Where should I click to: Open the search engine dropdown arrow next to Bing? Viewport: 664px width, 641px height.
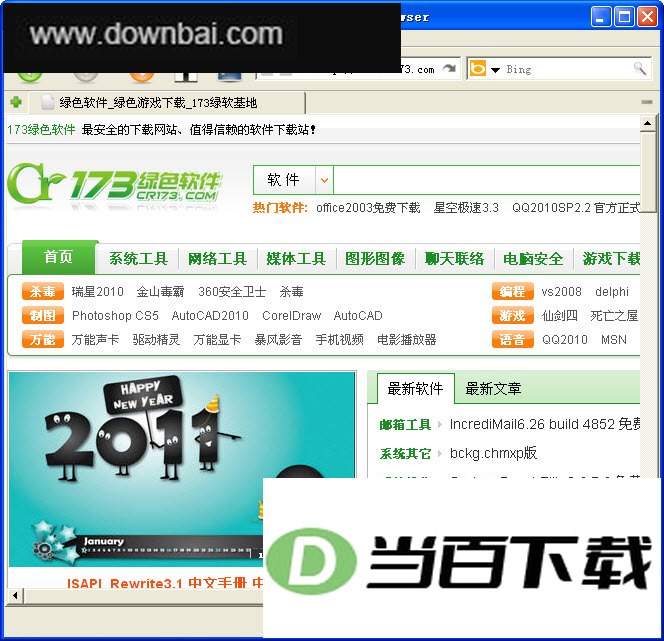tap(495, 70)
